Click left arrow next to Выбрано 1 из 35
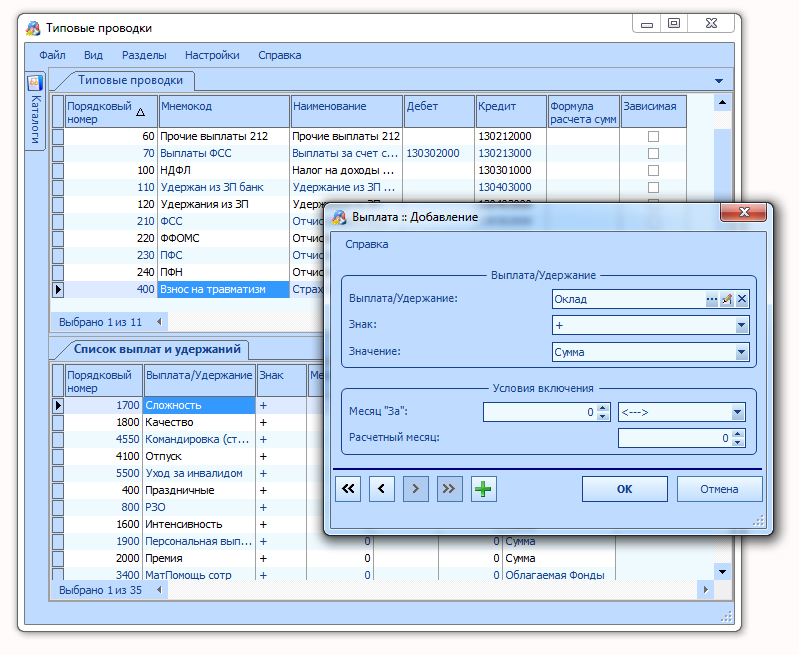 point(159,590)
